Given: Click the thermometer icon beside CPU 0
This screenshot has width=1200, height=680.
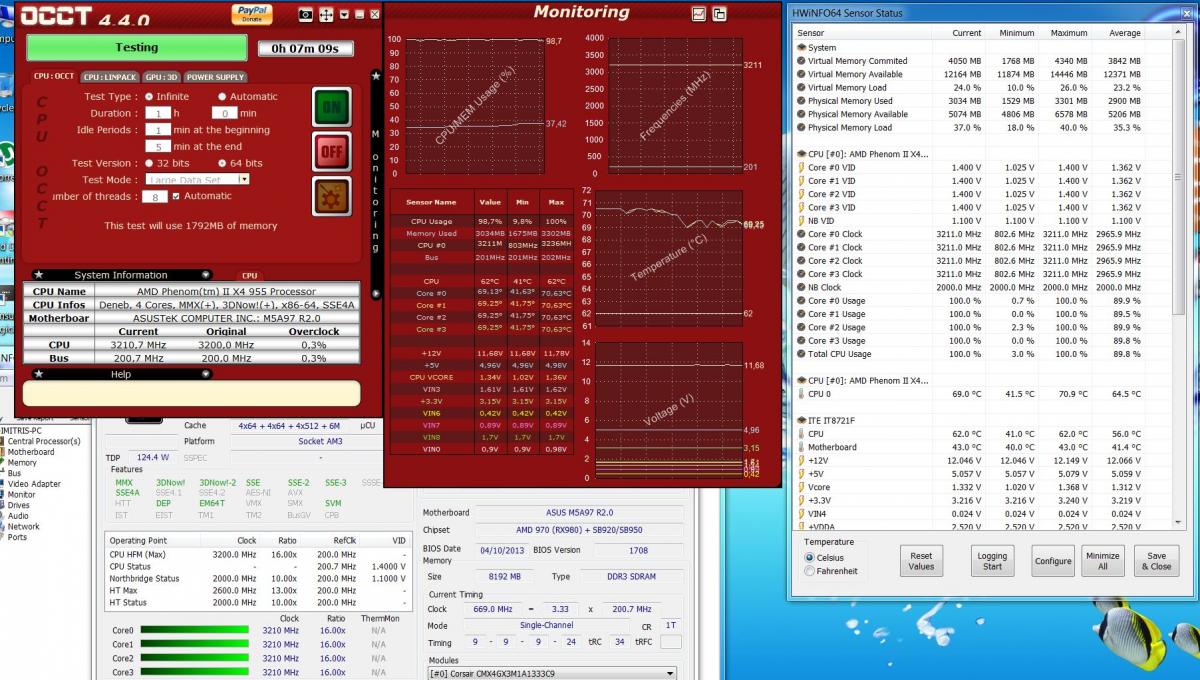Looking at the screenshot, I should [801, 394].
